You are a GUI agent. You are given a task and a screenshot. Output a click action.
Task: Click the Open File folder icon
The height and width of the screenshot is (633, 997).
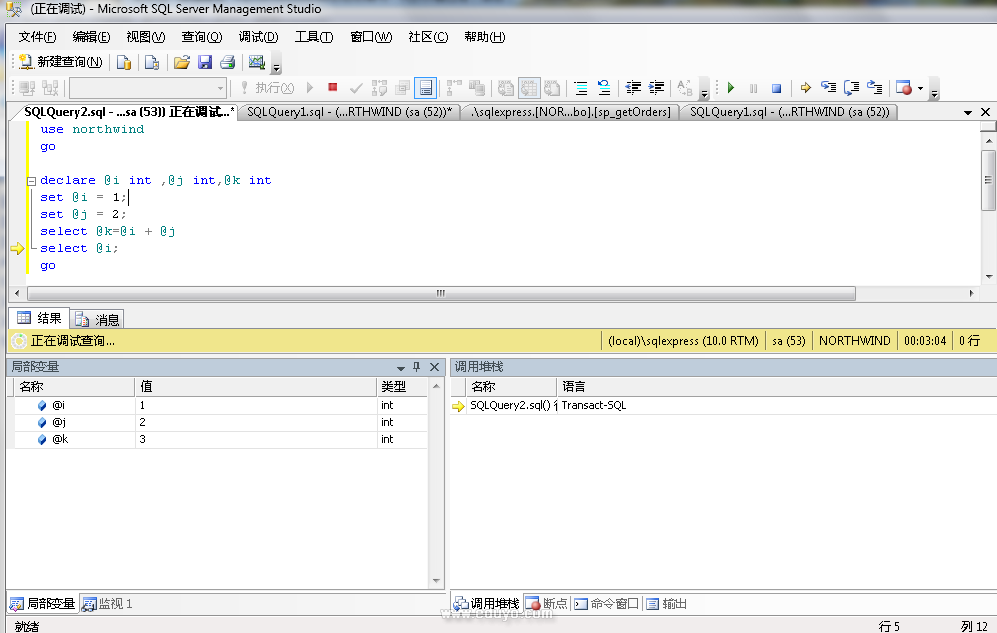coord(181,62)
